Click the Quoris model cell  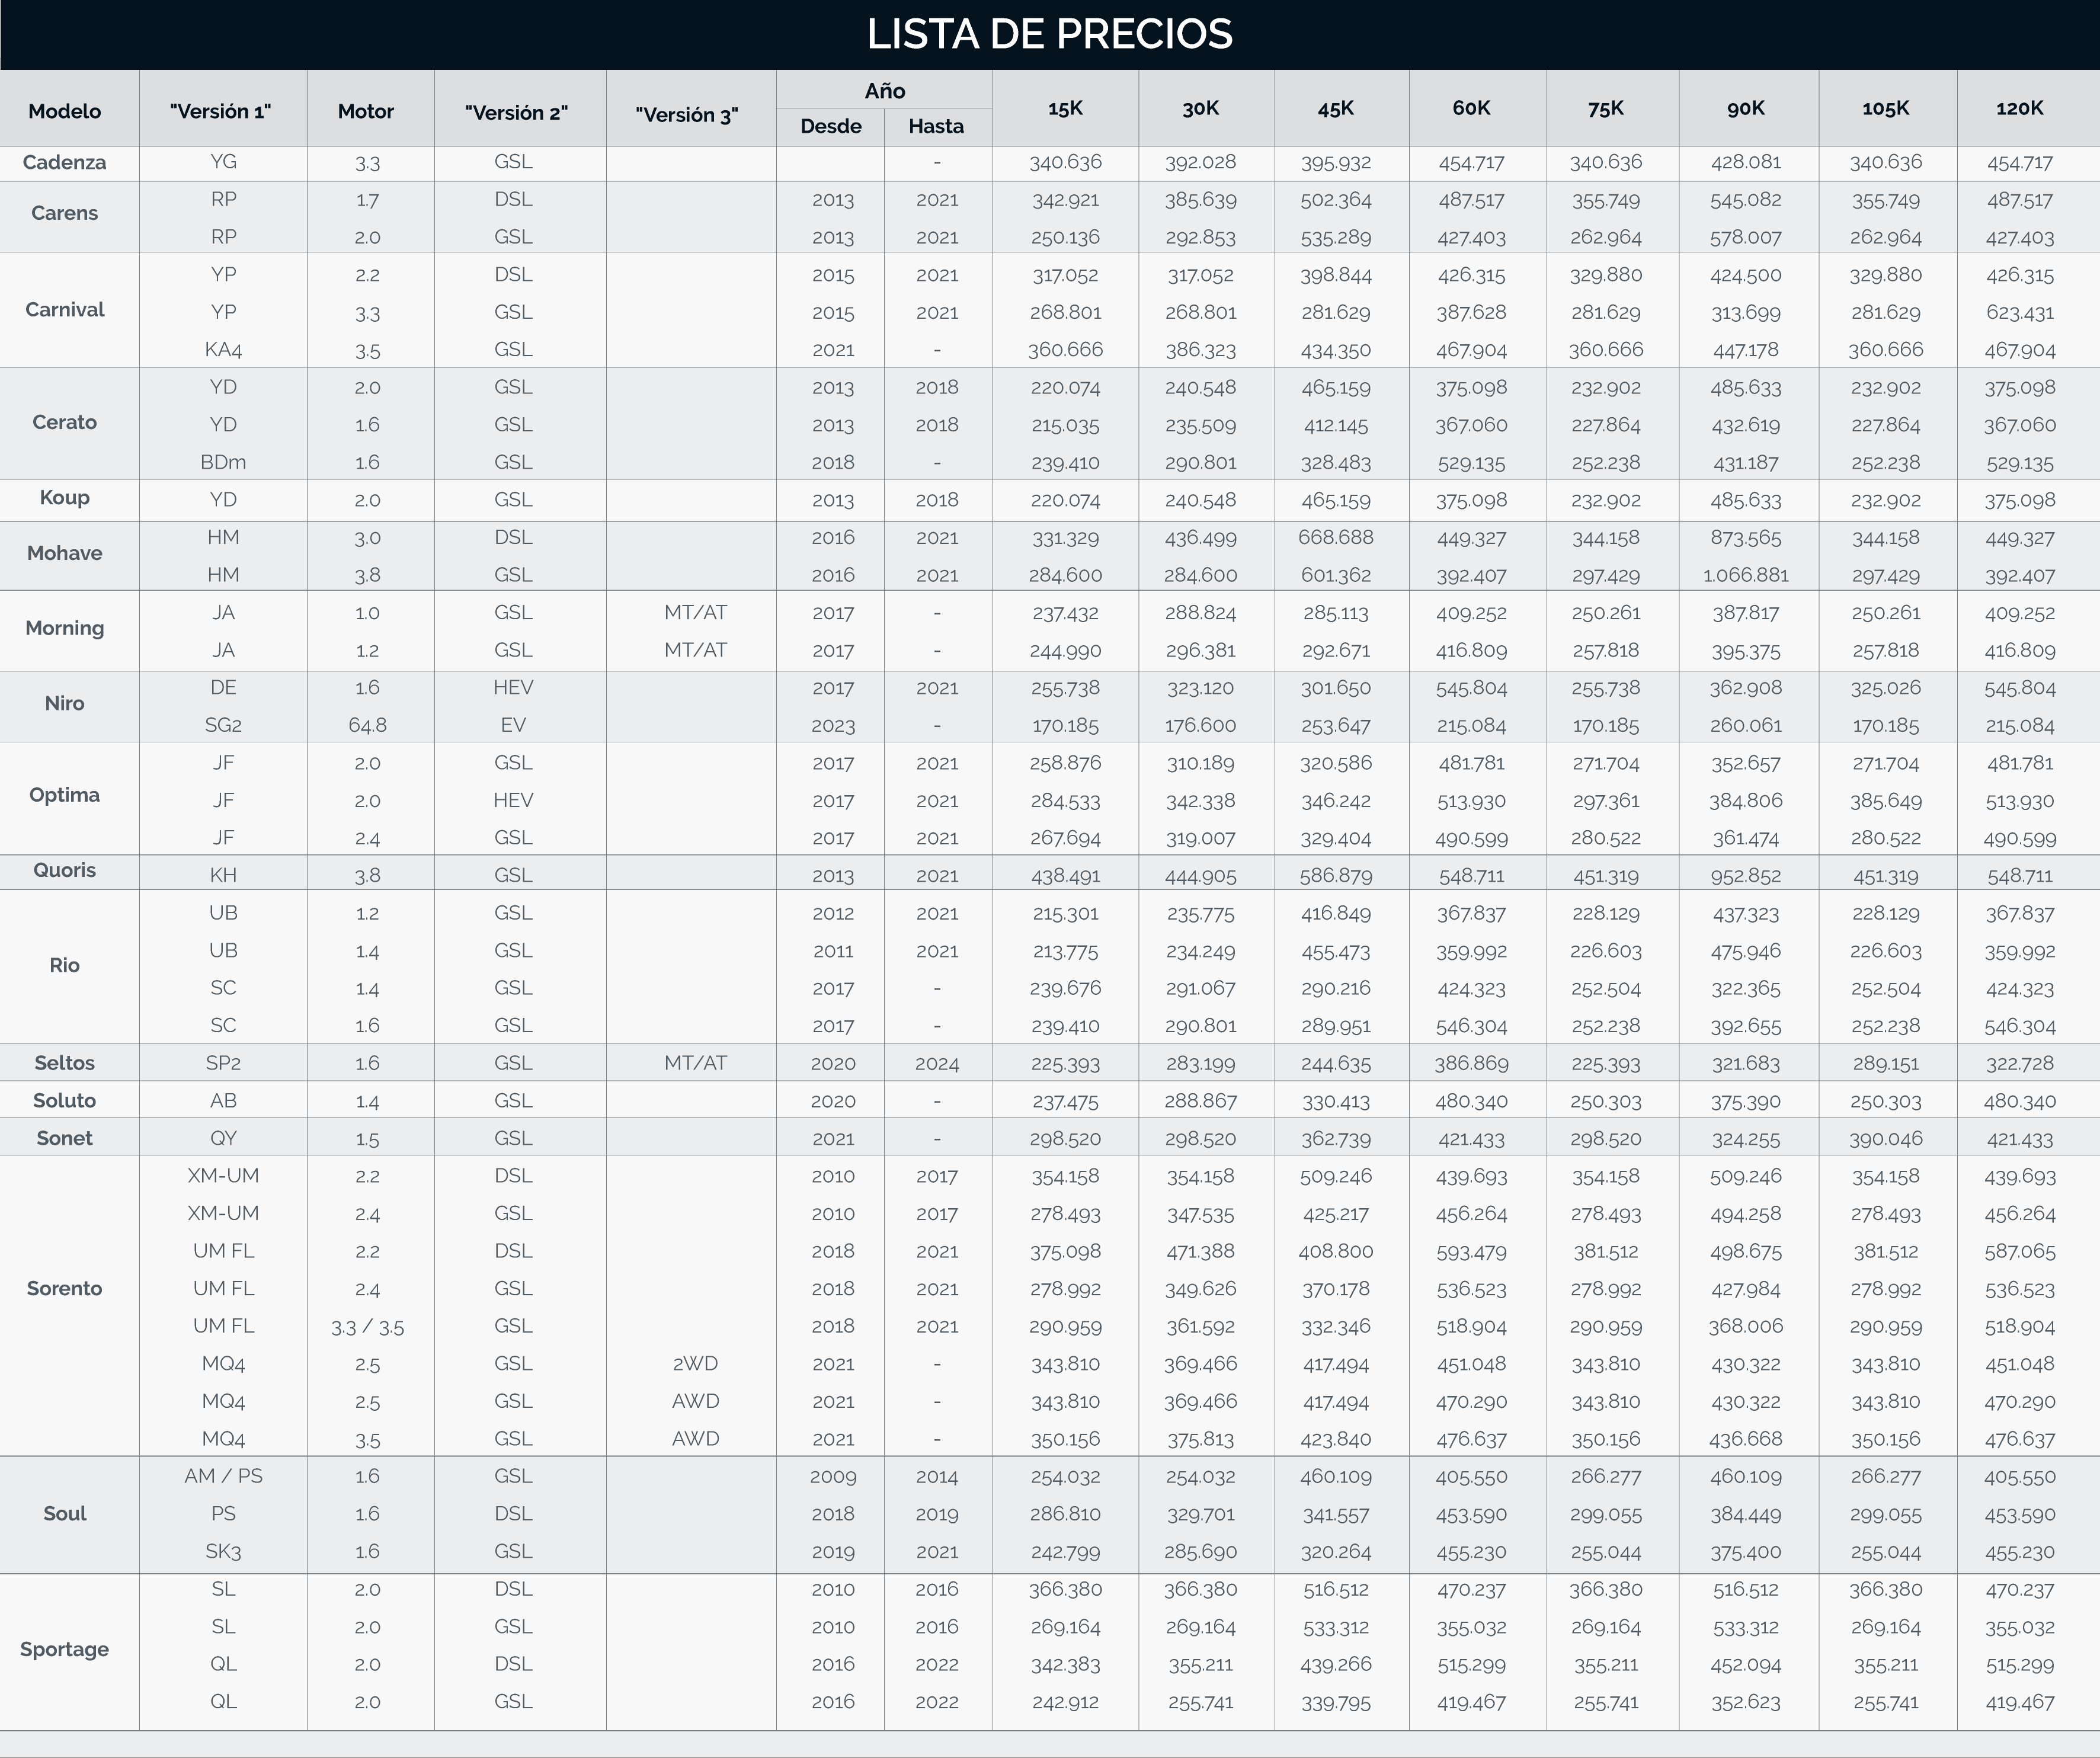[65, 870]
